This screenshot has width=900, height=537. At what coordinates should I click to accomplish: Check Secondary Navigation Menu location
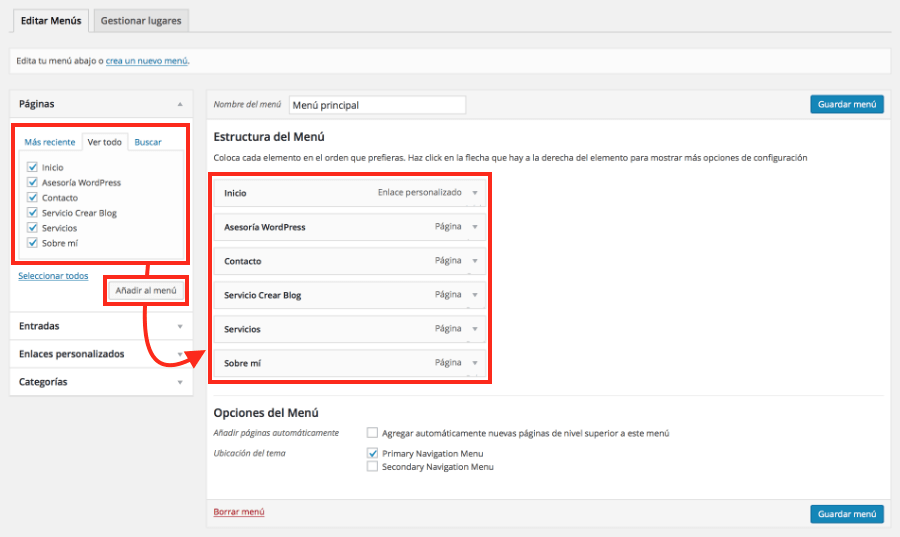click(372, 467)
